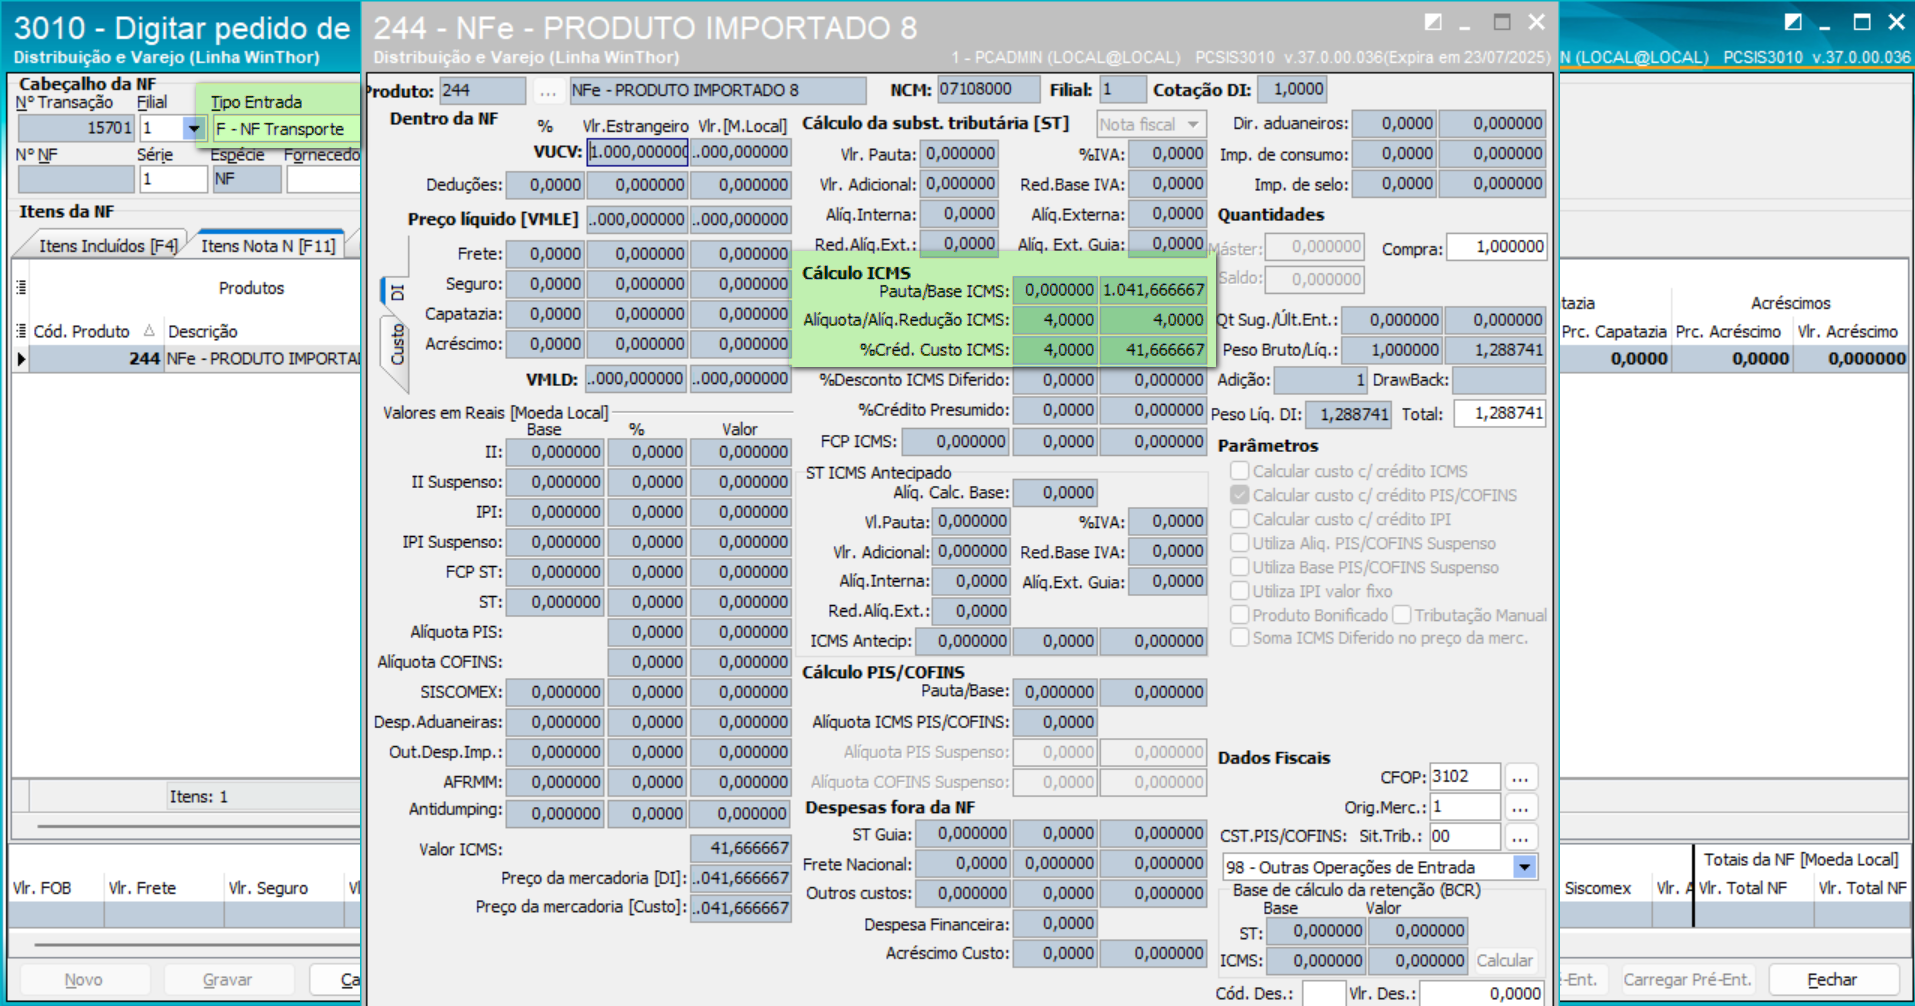Select the DI vertical tab
Viewport: 1915px width, 1006px height.
pos(396,292)
